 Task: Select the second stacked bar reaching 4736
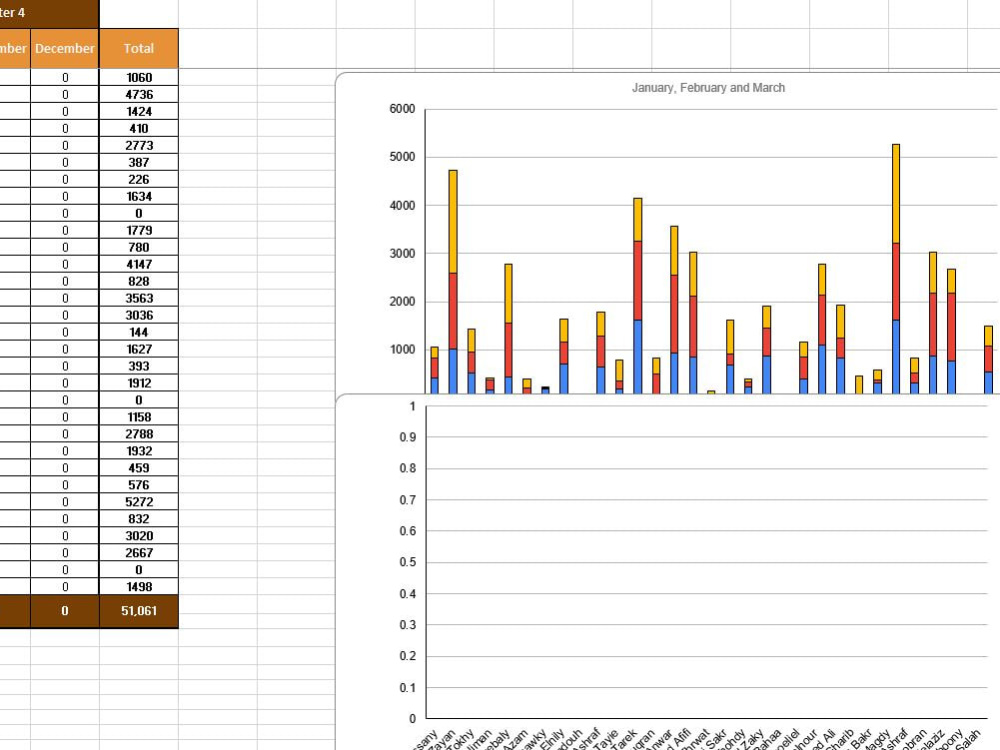pos(453,281)
